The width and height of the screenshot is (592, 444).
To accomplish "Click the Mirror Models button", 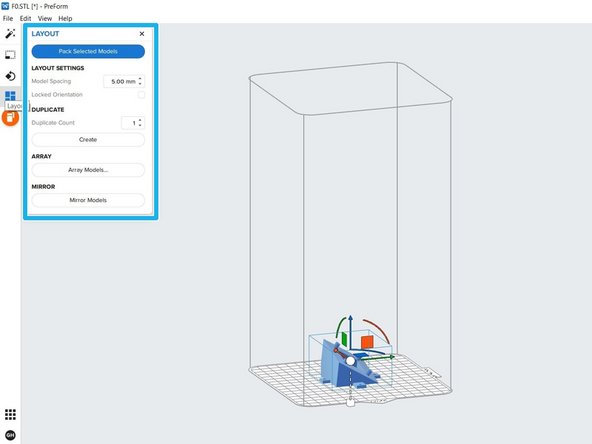I will pos(88,200).
